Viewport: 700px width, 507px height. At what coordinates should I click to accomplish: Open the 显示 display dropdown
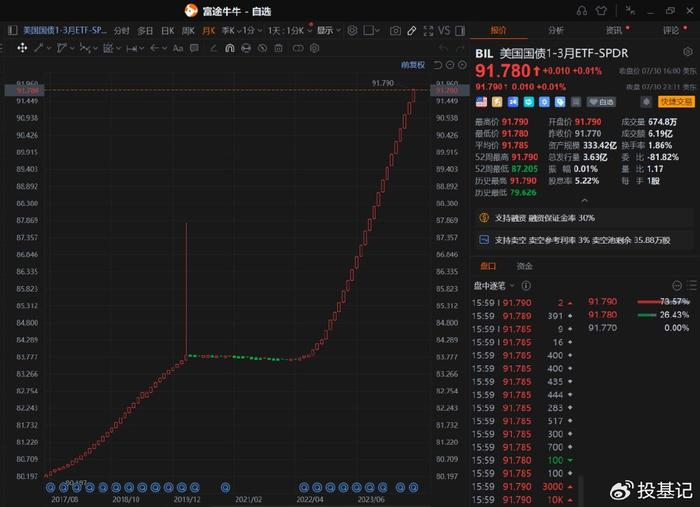(x=329, y=30)
